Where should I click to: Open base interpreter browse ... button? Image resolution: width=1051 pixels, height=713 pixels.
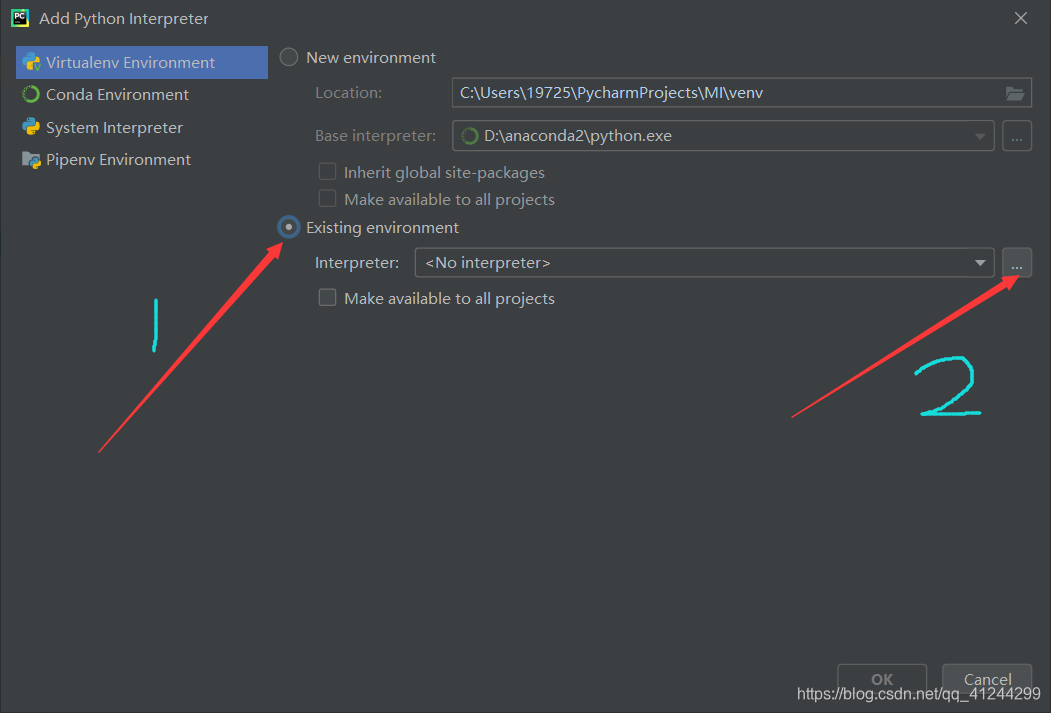(x=1016, y=135)
